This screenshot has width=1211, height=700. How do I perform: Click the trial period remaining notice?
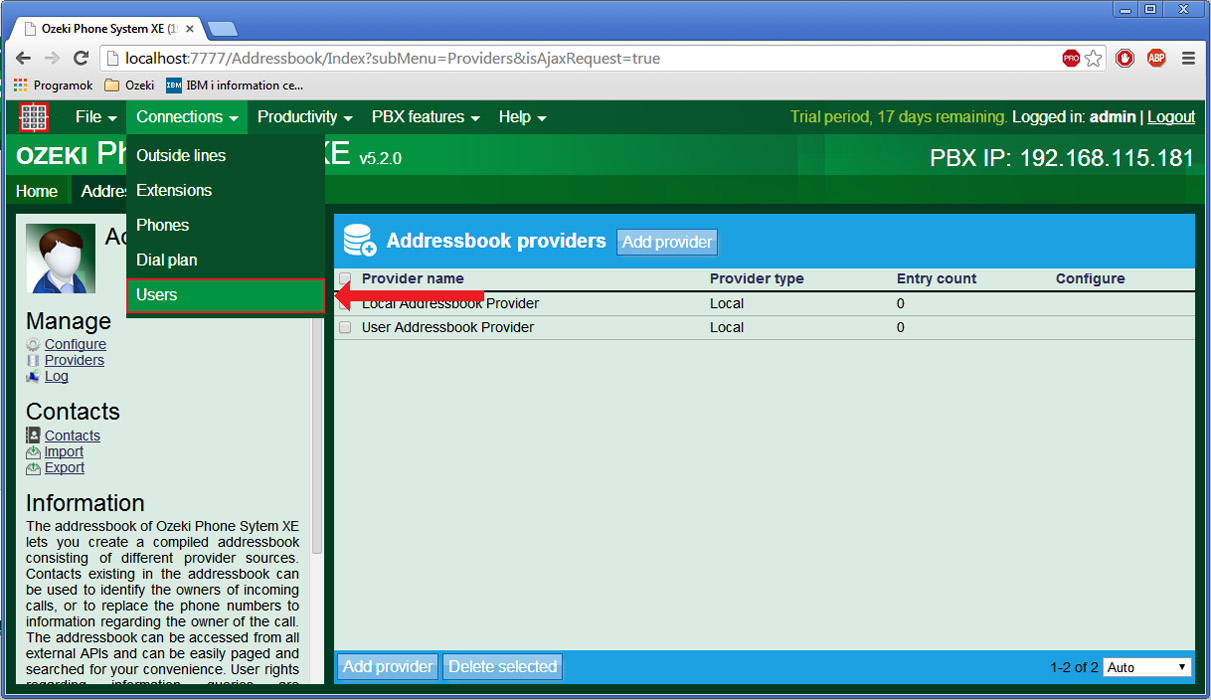898,117
